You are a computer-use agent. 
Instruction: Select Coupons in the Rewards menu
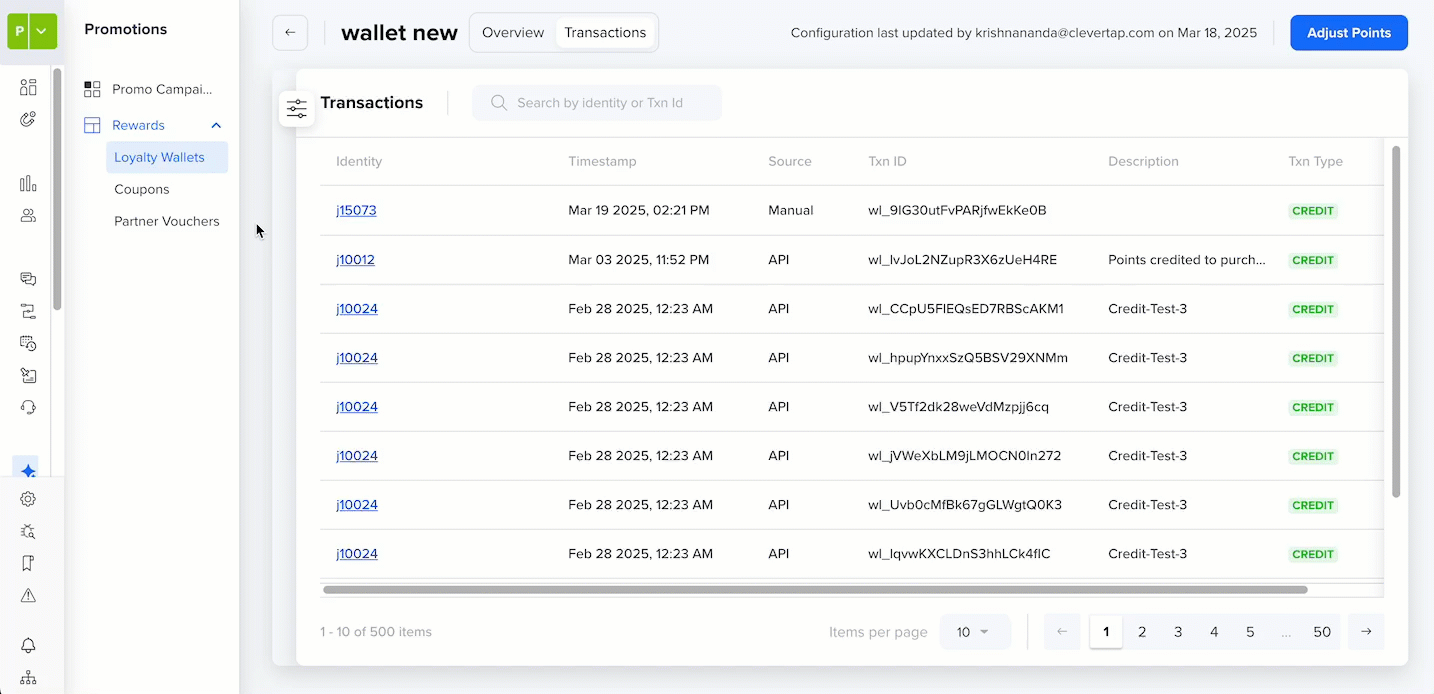[142, 189]
